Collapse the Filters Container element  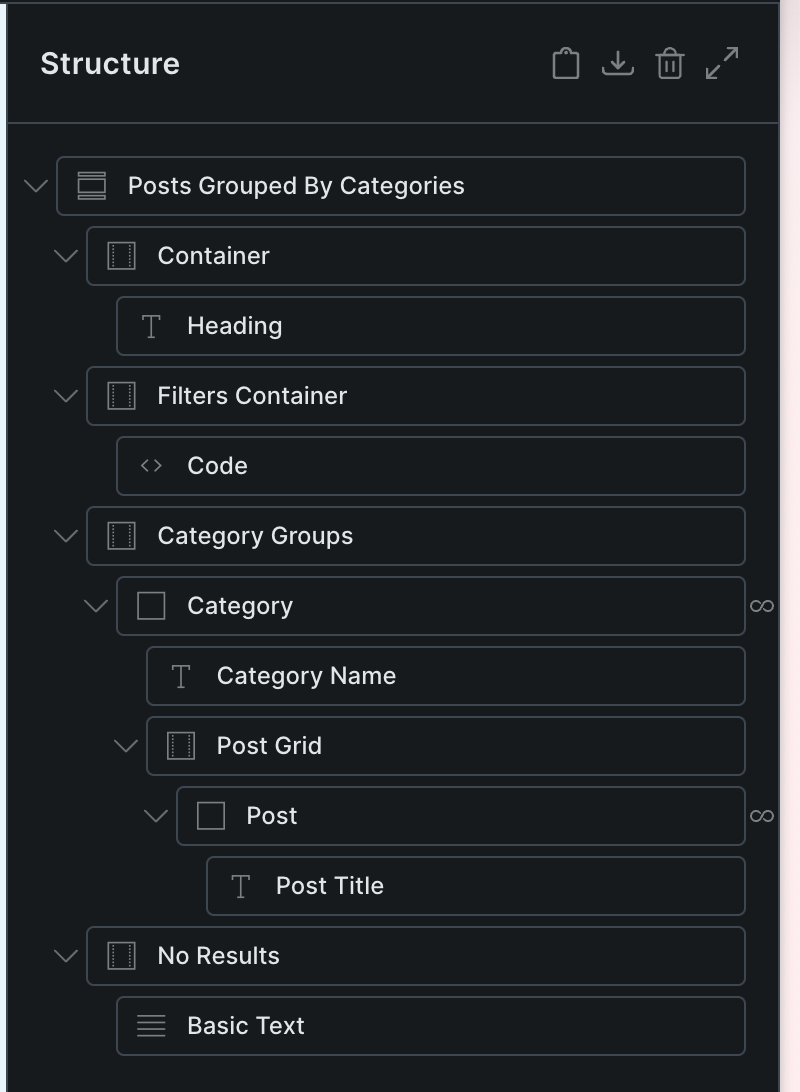[66, 396]
